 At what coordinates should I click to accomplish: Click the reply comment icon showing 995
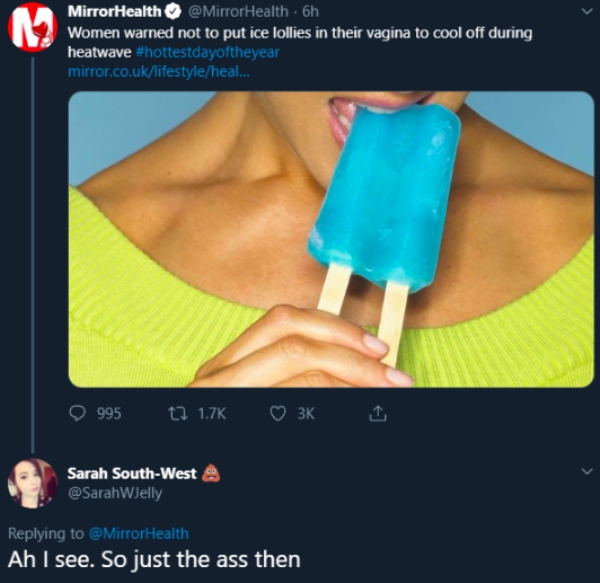[x=77, y=412]
